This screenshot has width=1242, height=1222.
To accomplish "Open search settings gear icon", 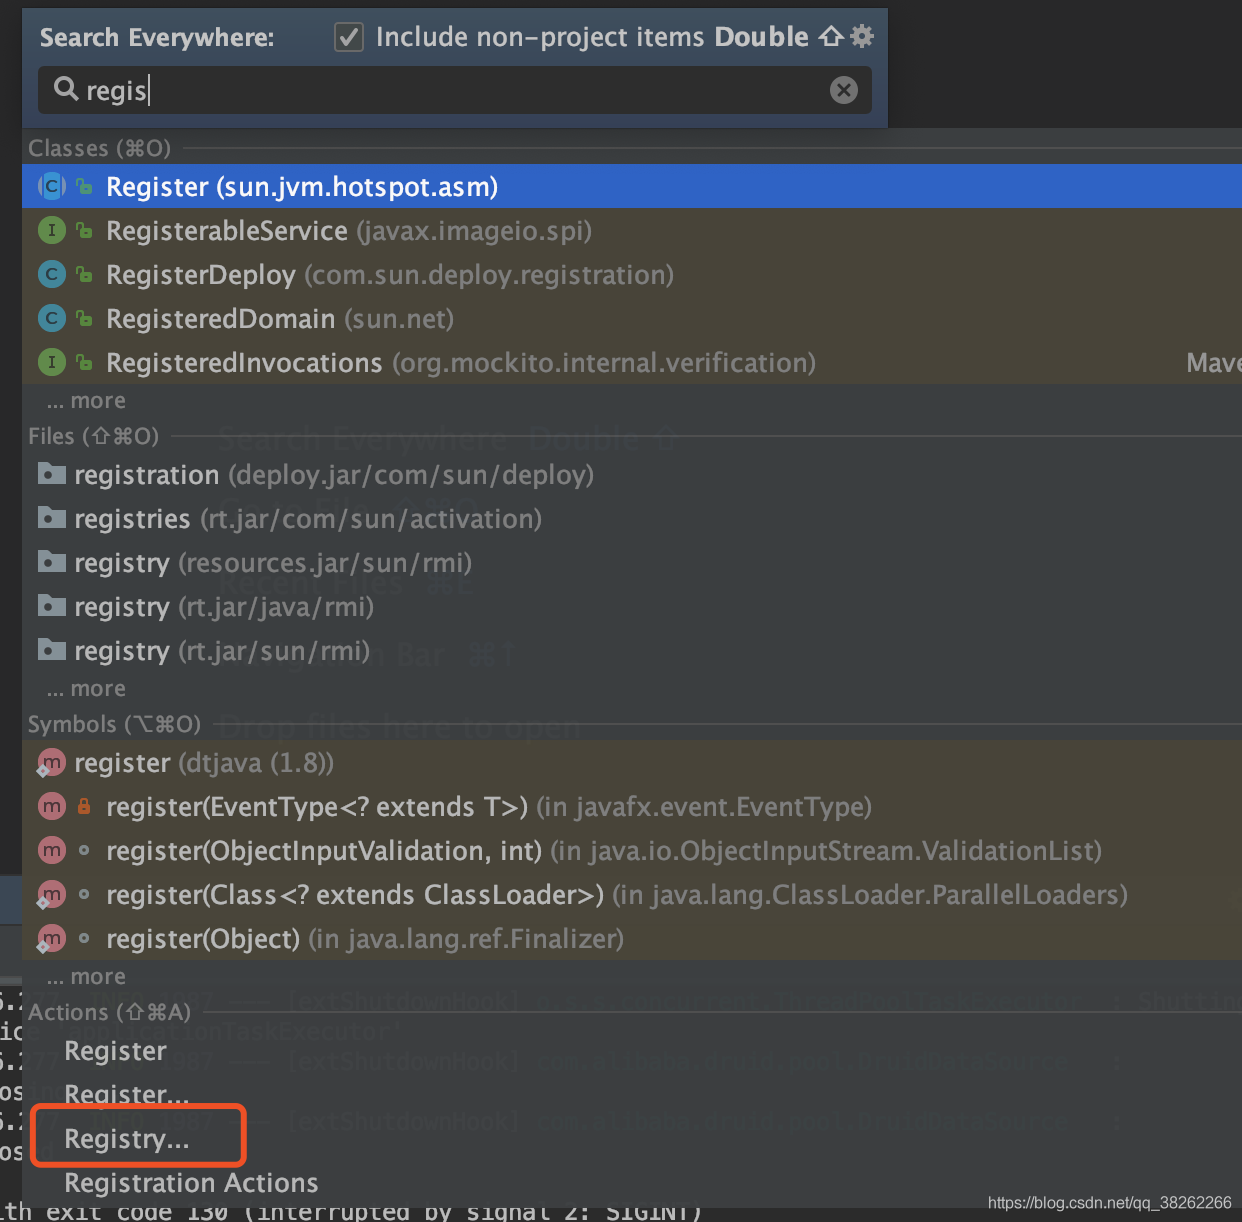I will (x=861, y=37).
